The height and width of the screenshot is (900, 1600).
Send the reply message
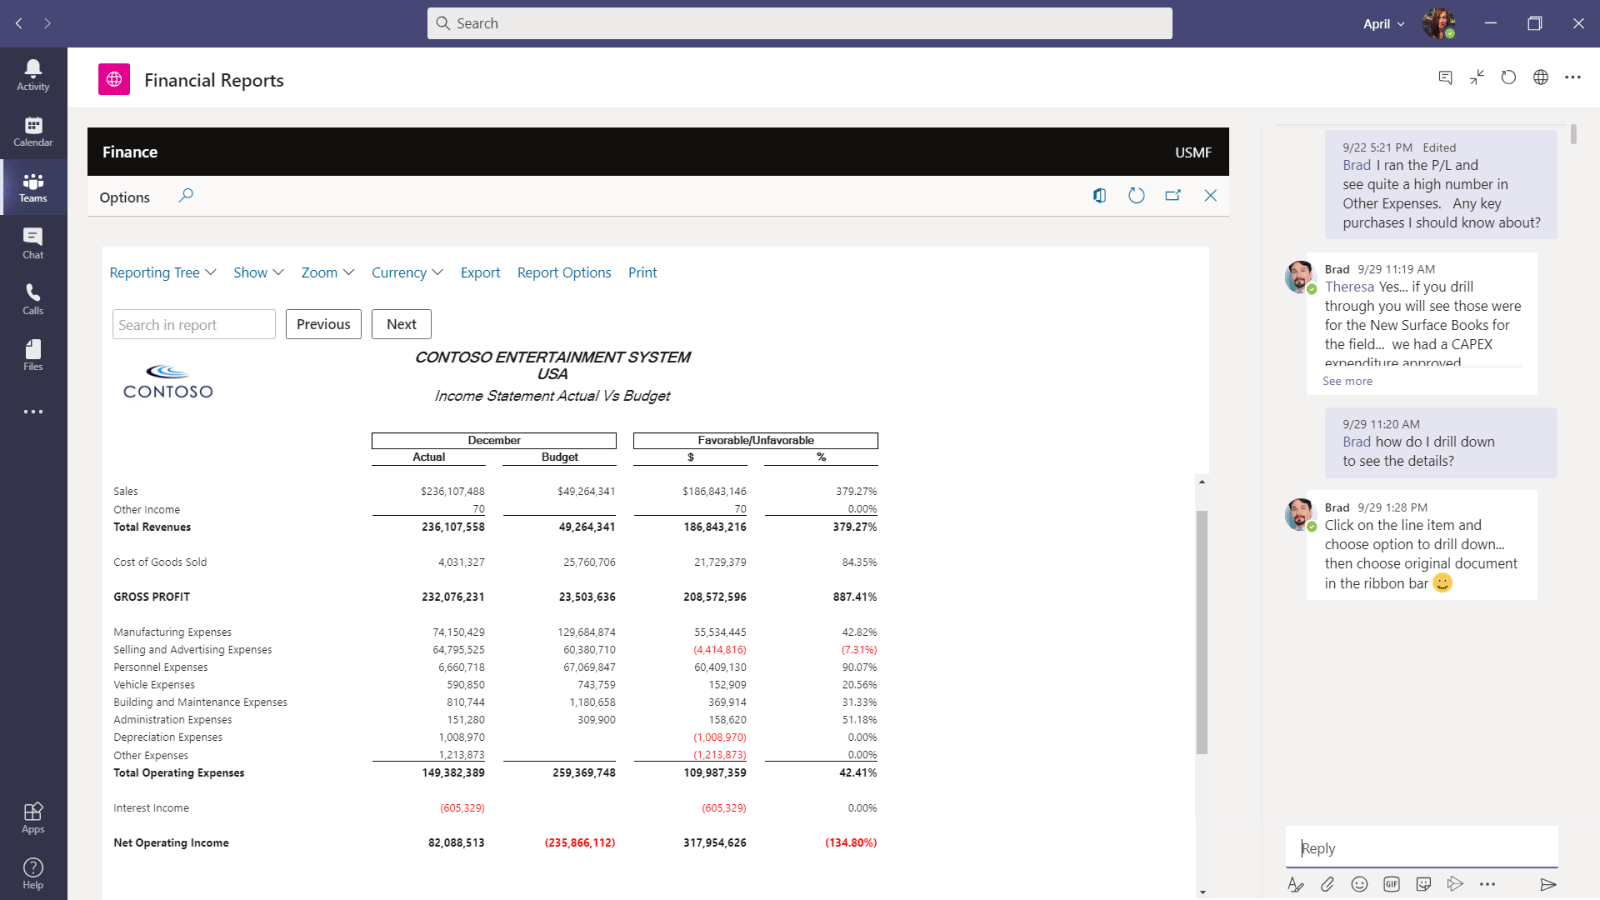1548,884
